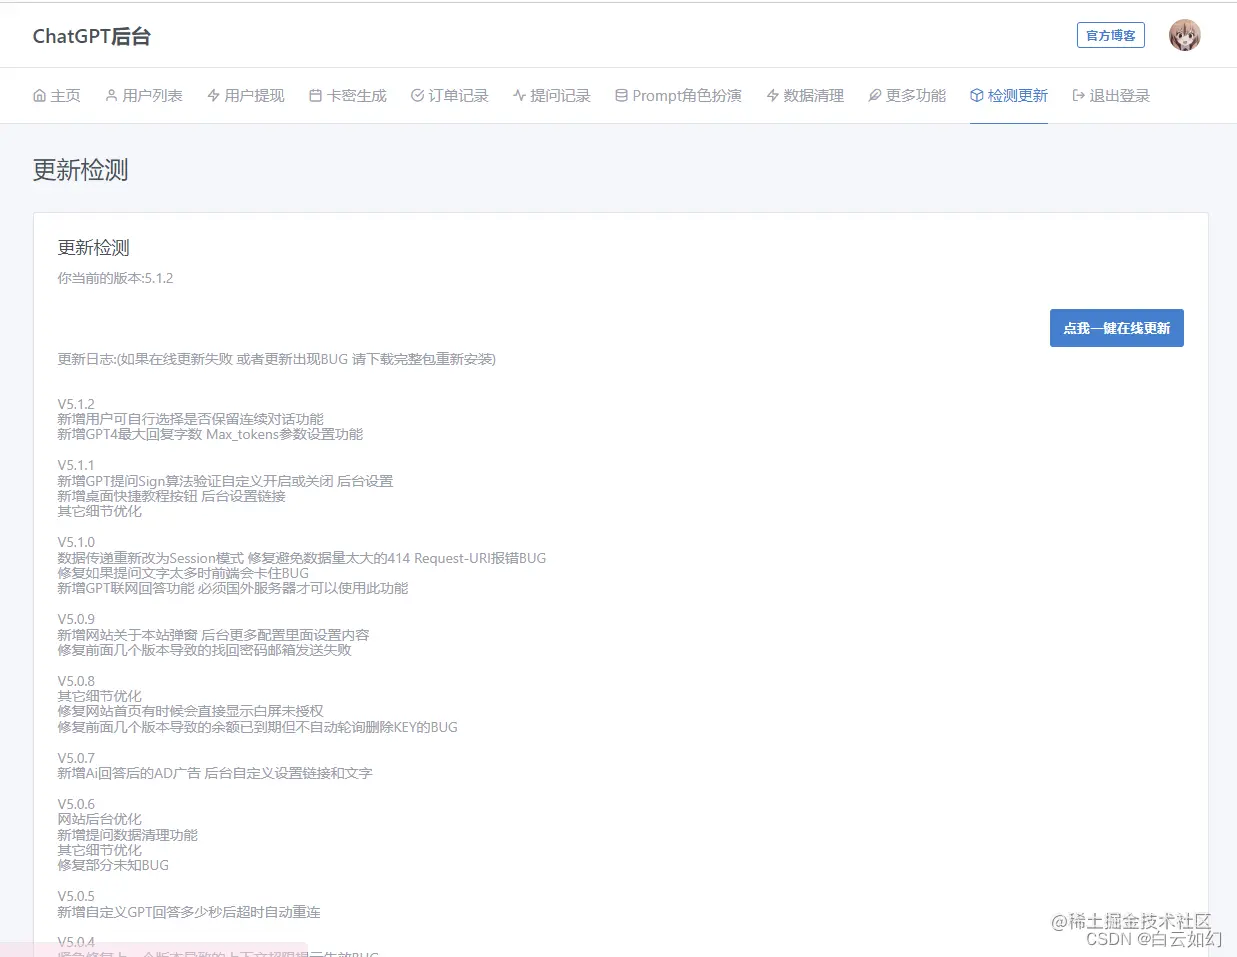Screen dimensions: 1237x957
Task: Select the 数据清理 data cleanup icon
Action: pos(771,95)
